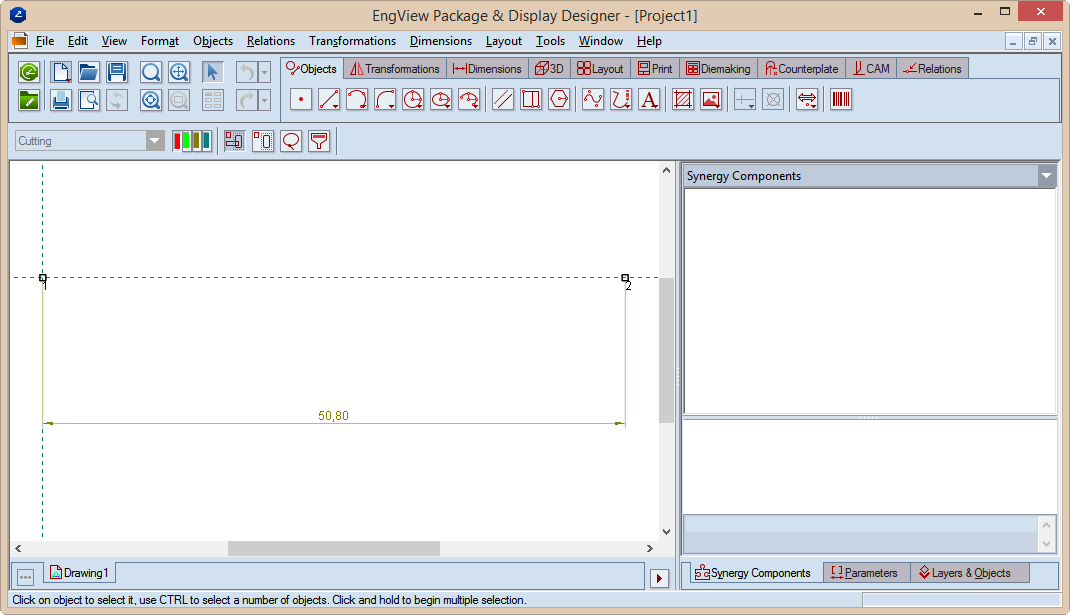This screenshot has height=615, width=1070.
Task: Click control point 1 on the drawing
Action: click(42, 278)
